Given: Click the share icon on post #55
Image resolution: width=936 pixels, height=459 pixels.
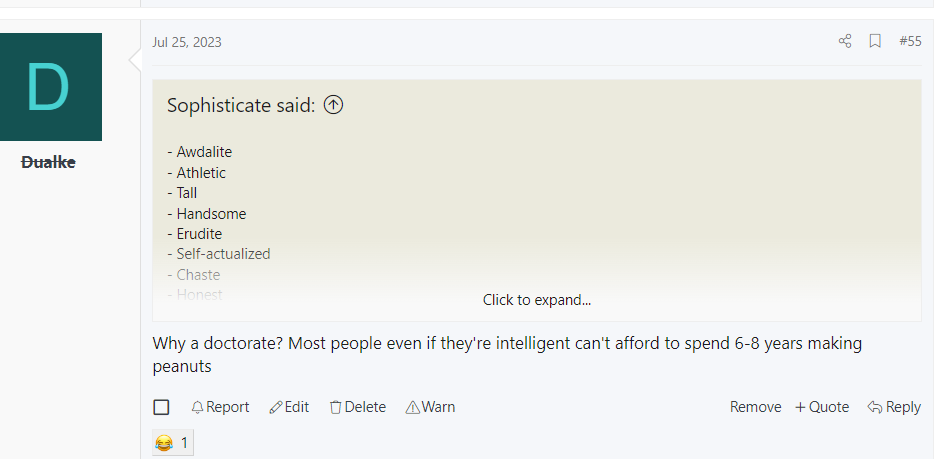Looking at the screenshot, I should point(845,41).
